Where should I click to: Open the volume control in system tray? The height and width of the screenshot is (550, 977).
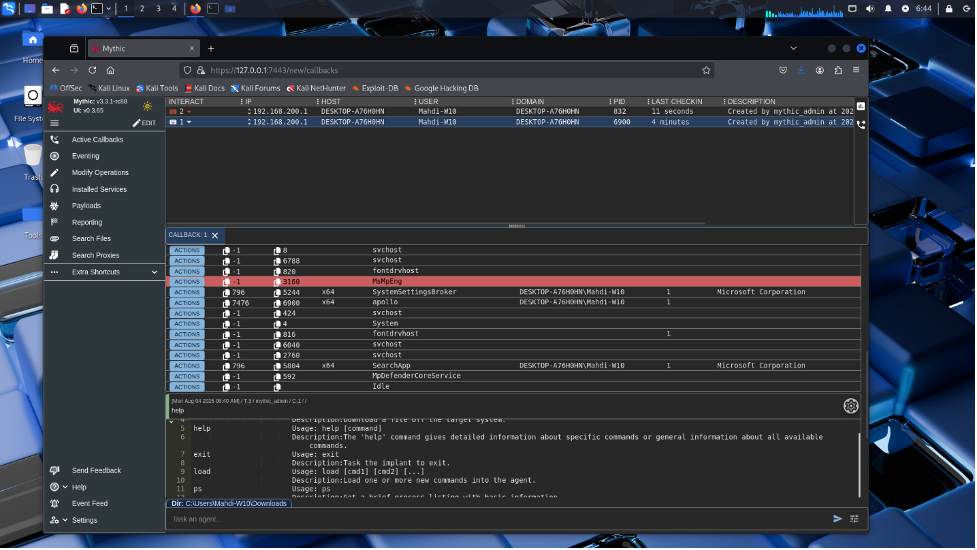[871, 9]
